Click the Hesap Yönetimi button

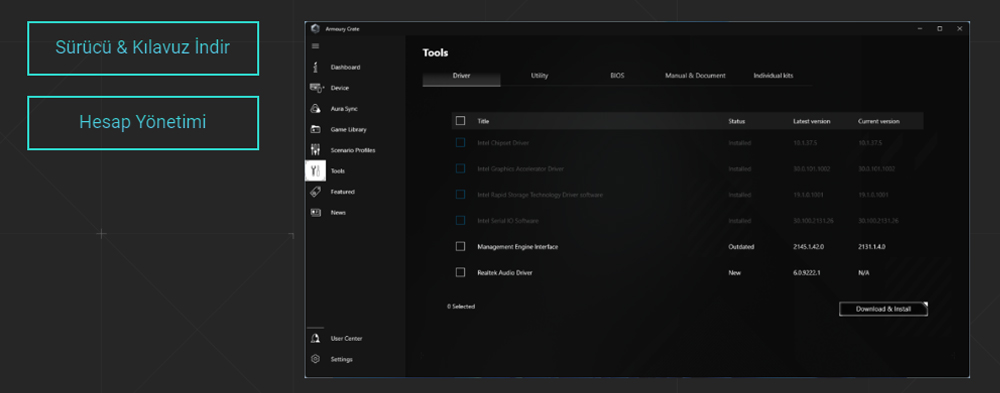click(143, 122)
